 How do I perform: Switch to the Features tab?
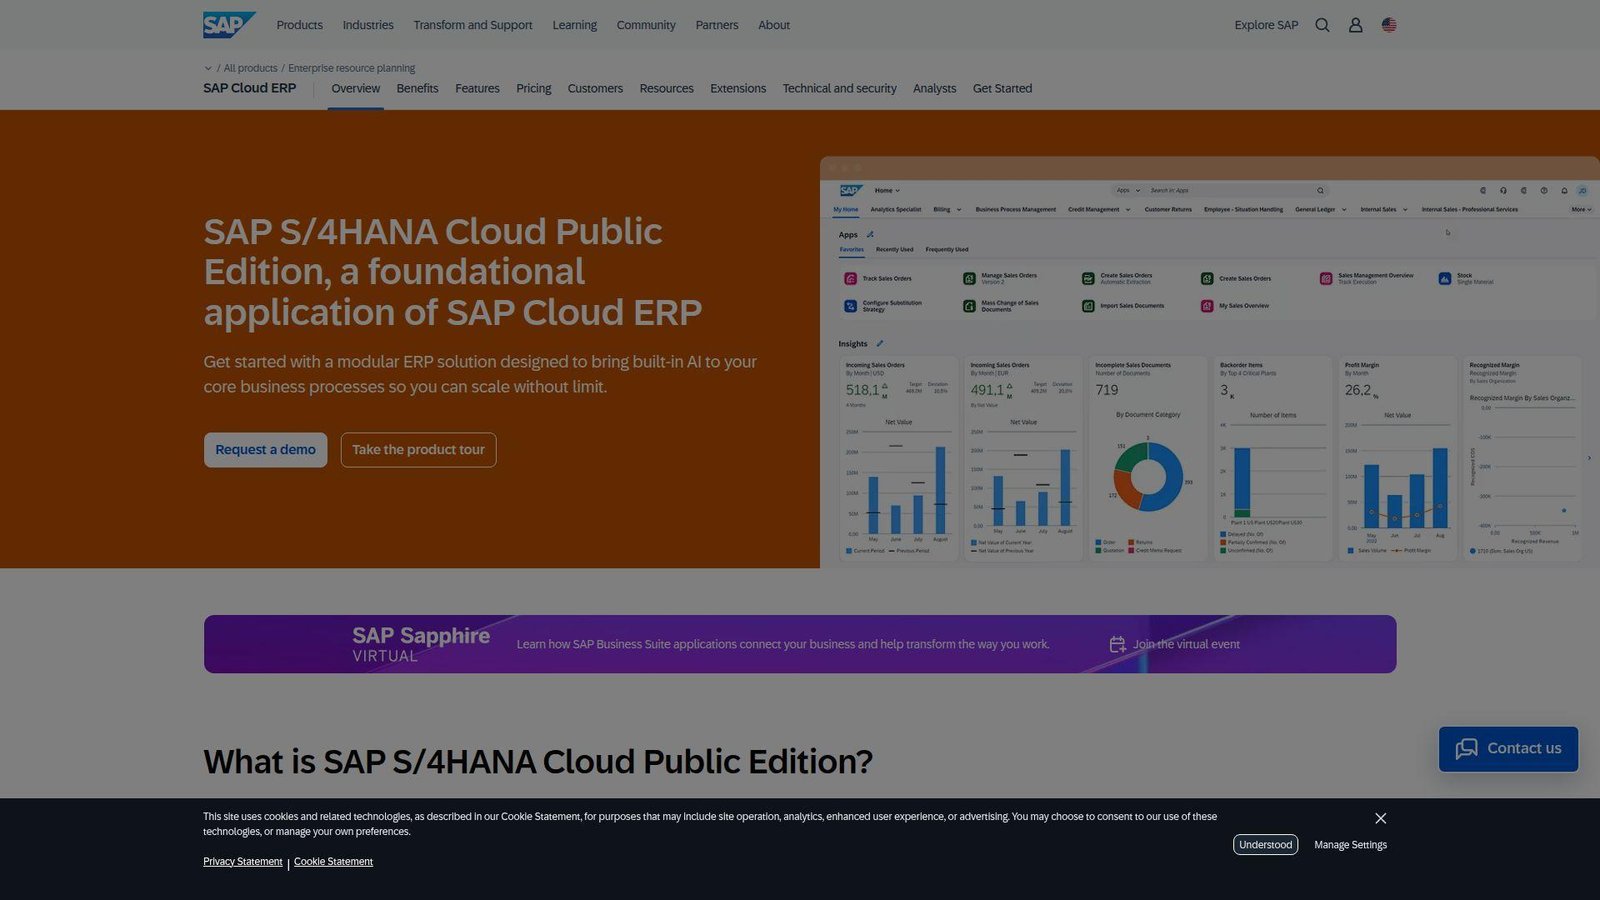(x=477, y=88)
